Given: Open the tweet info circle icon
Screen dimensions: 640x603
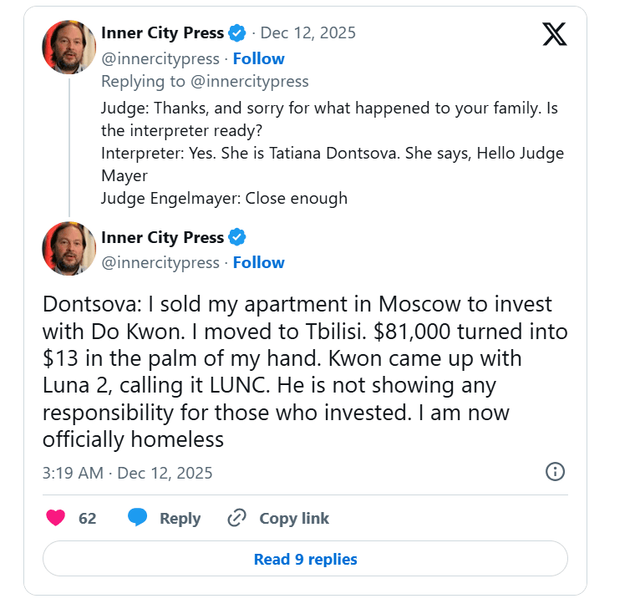Looking at the screenshot, I should coord(555,472).
